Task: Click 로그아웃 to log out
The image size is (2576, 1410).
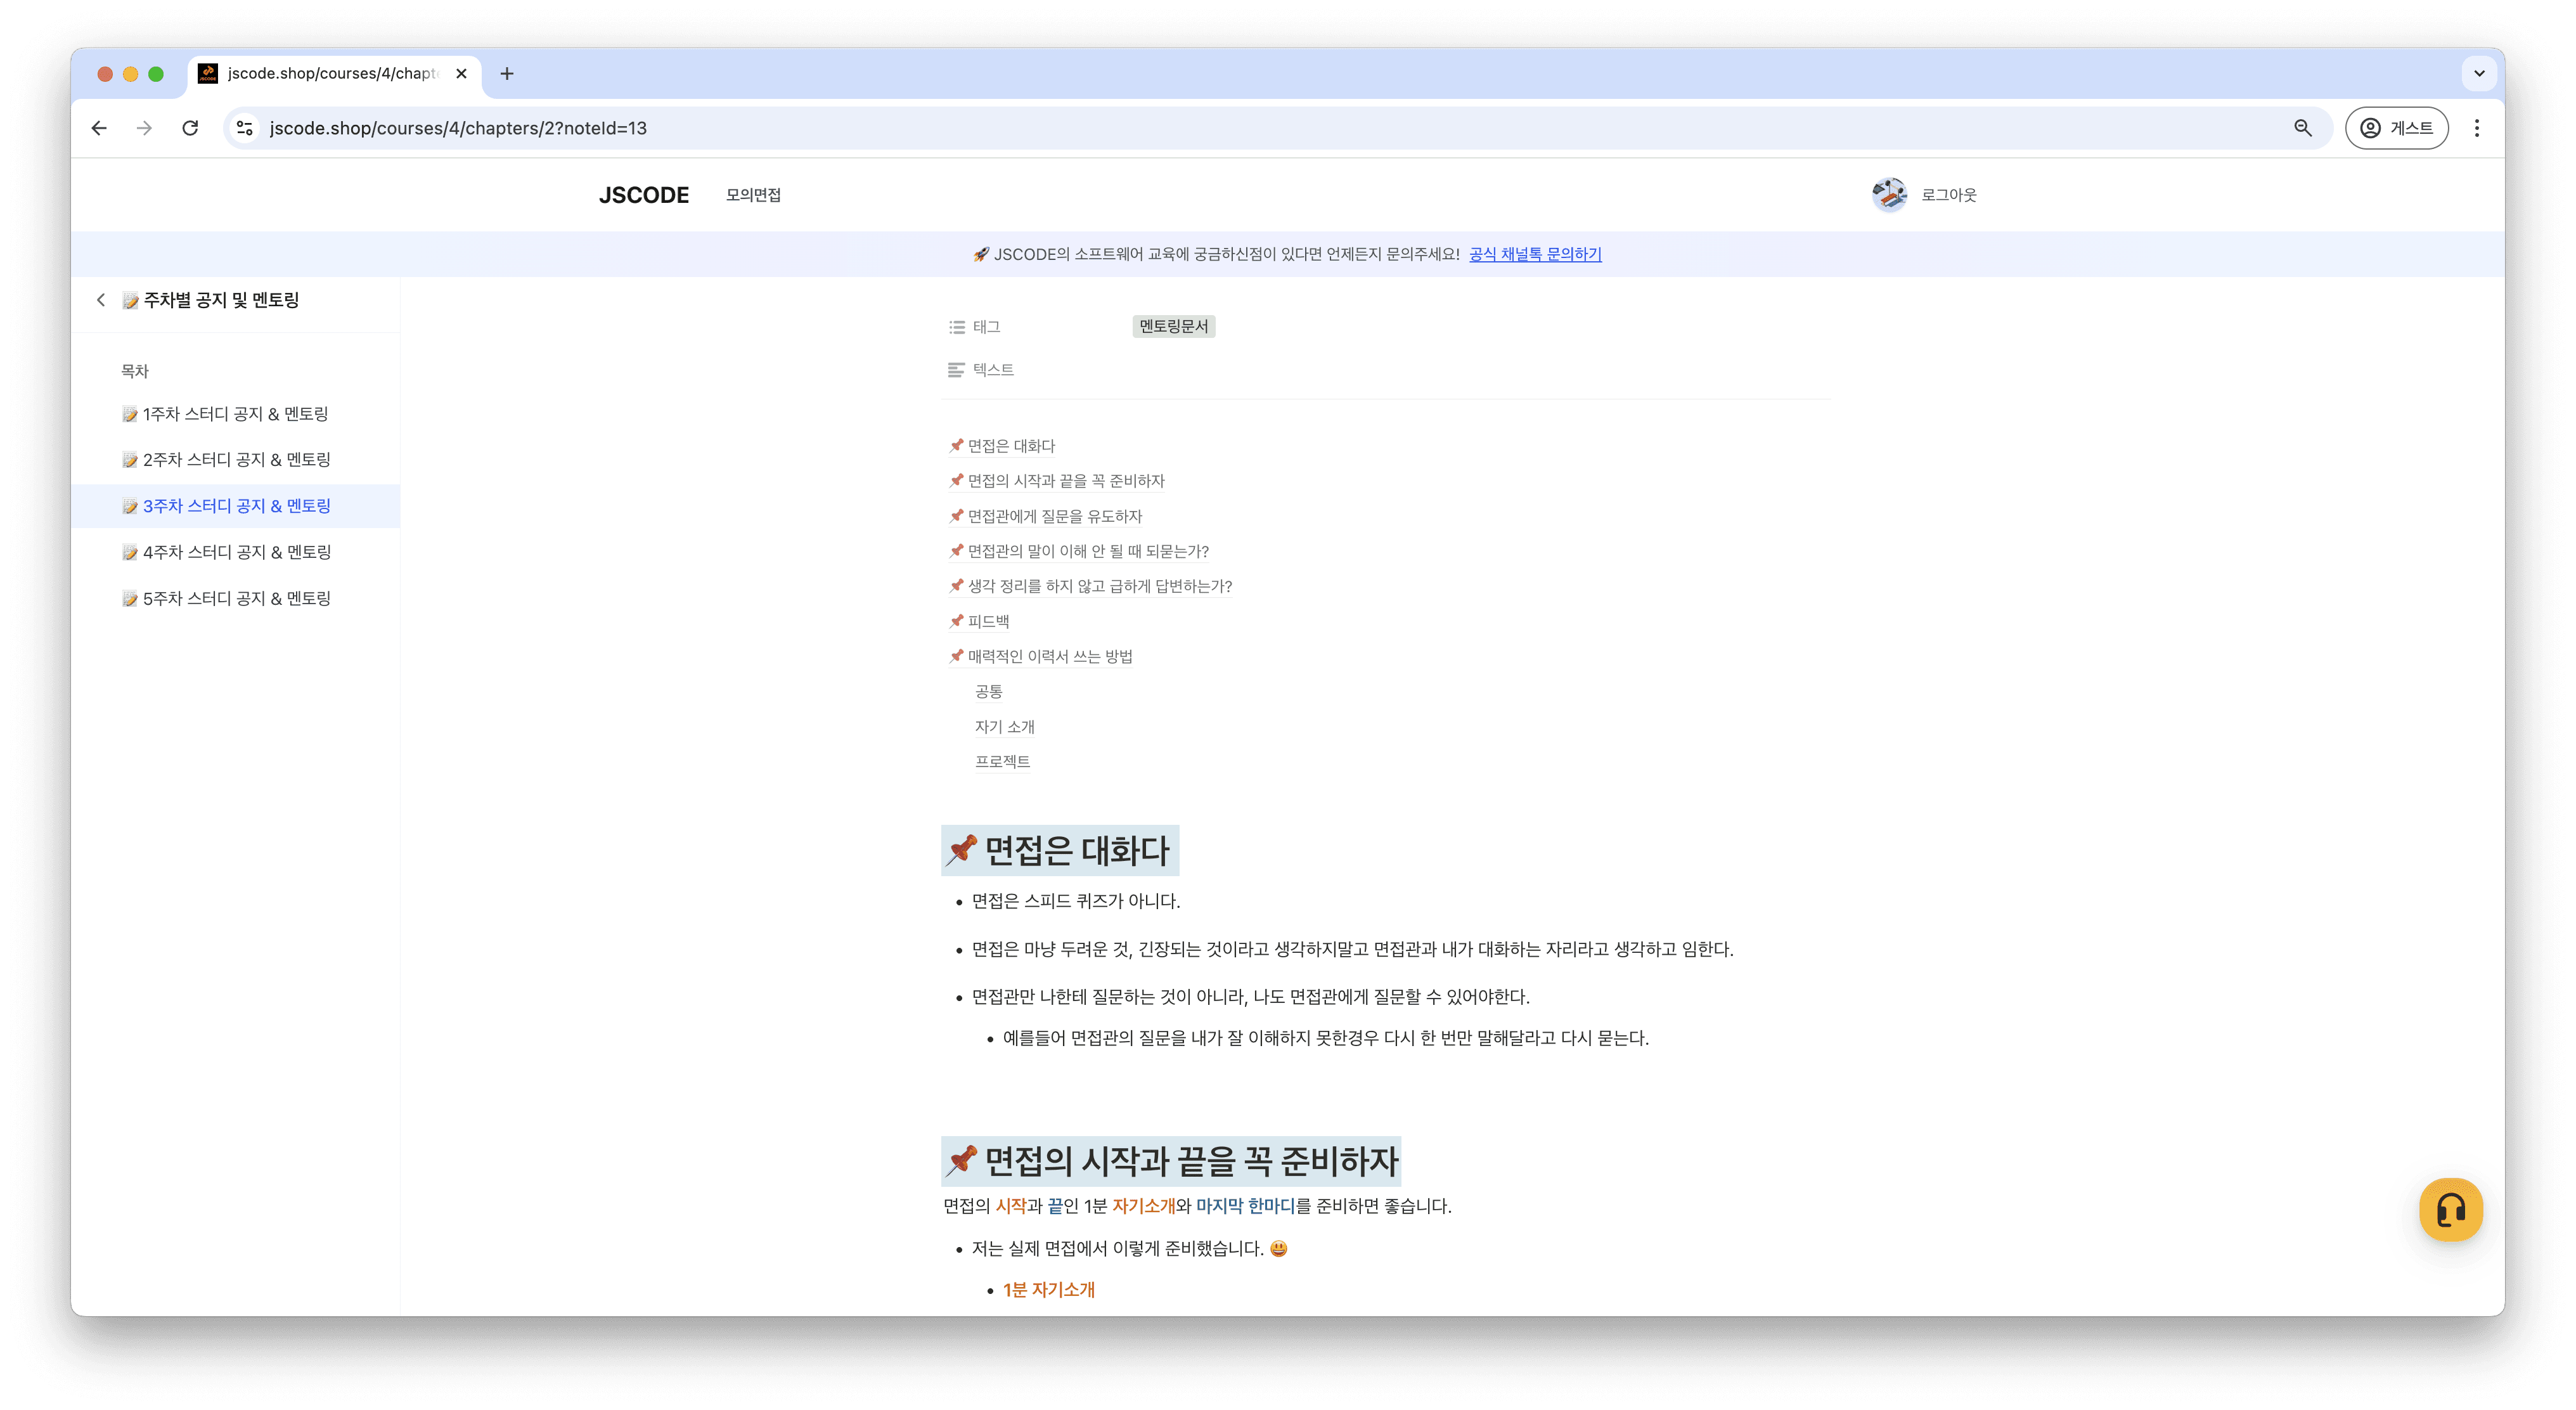Action: pyautogui.click(x=1948, y=195)
